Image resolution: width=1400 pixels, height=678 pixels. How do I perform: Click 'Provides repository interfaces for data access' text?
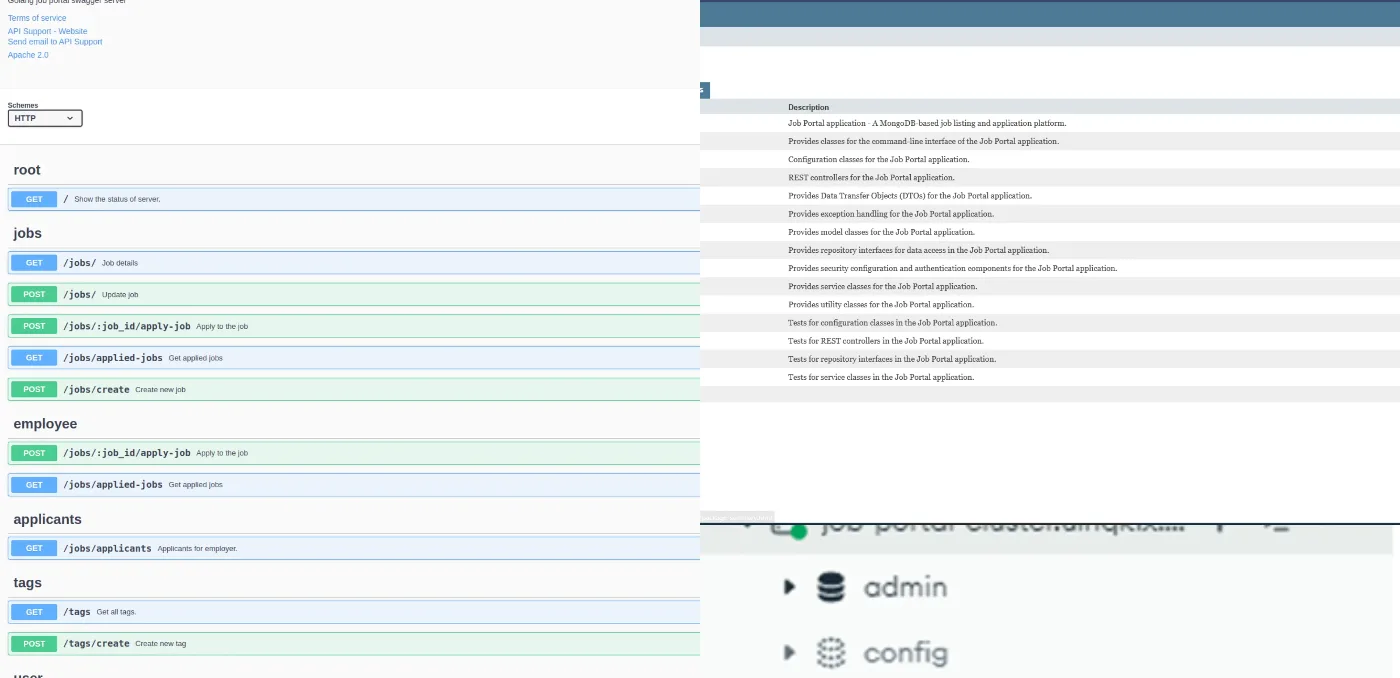point(918,251)
